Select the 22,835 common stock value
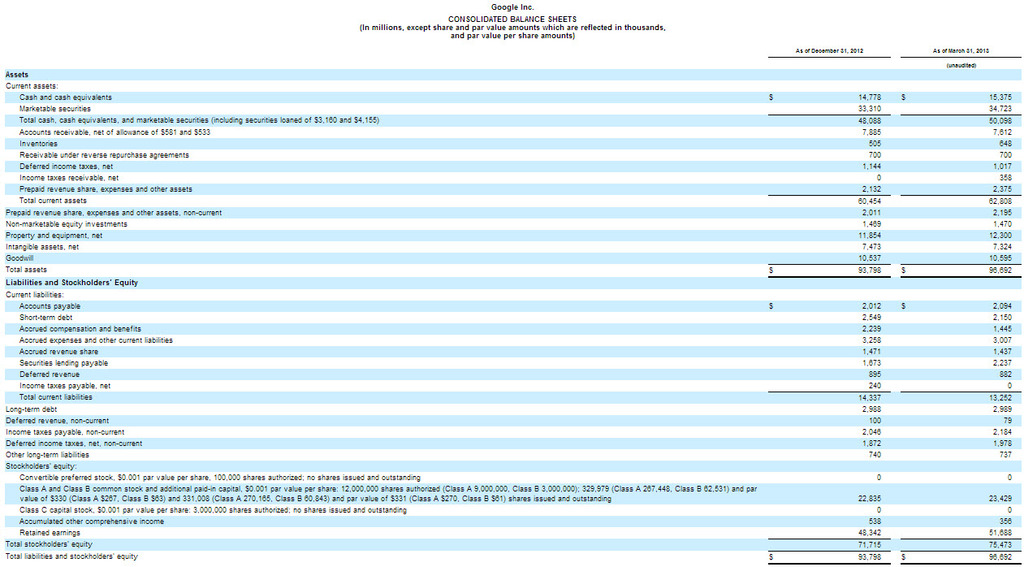1024x567 pixels. coord(870,499)
